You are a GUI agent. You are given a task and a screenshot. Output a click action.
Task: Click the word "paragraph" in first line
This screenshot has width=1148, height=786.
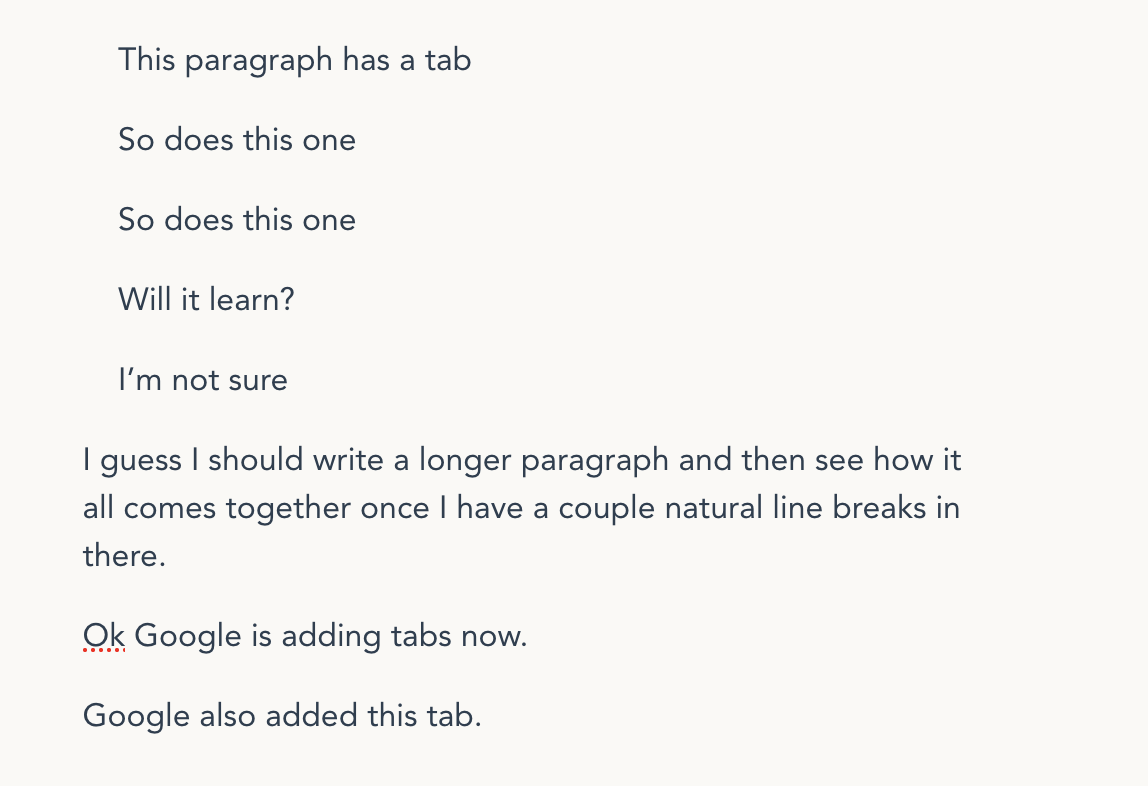tap(258, 61)
